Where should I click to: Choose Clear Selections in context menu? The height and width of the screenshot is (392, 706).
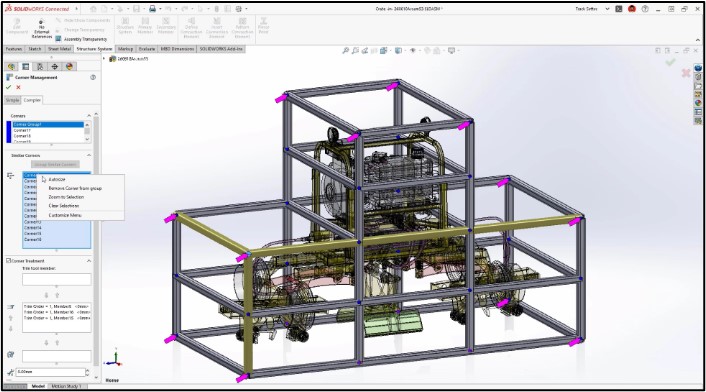click(63, 206)
